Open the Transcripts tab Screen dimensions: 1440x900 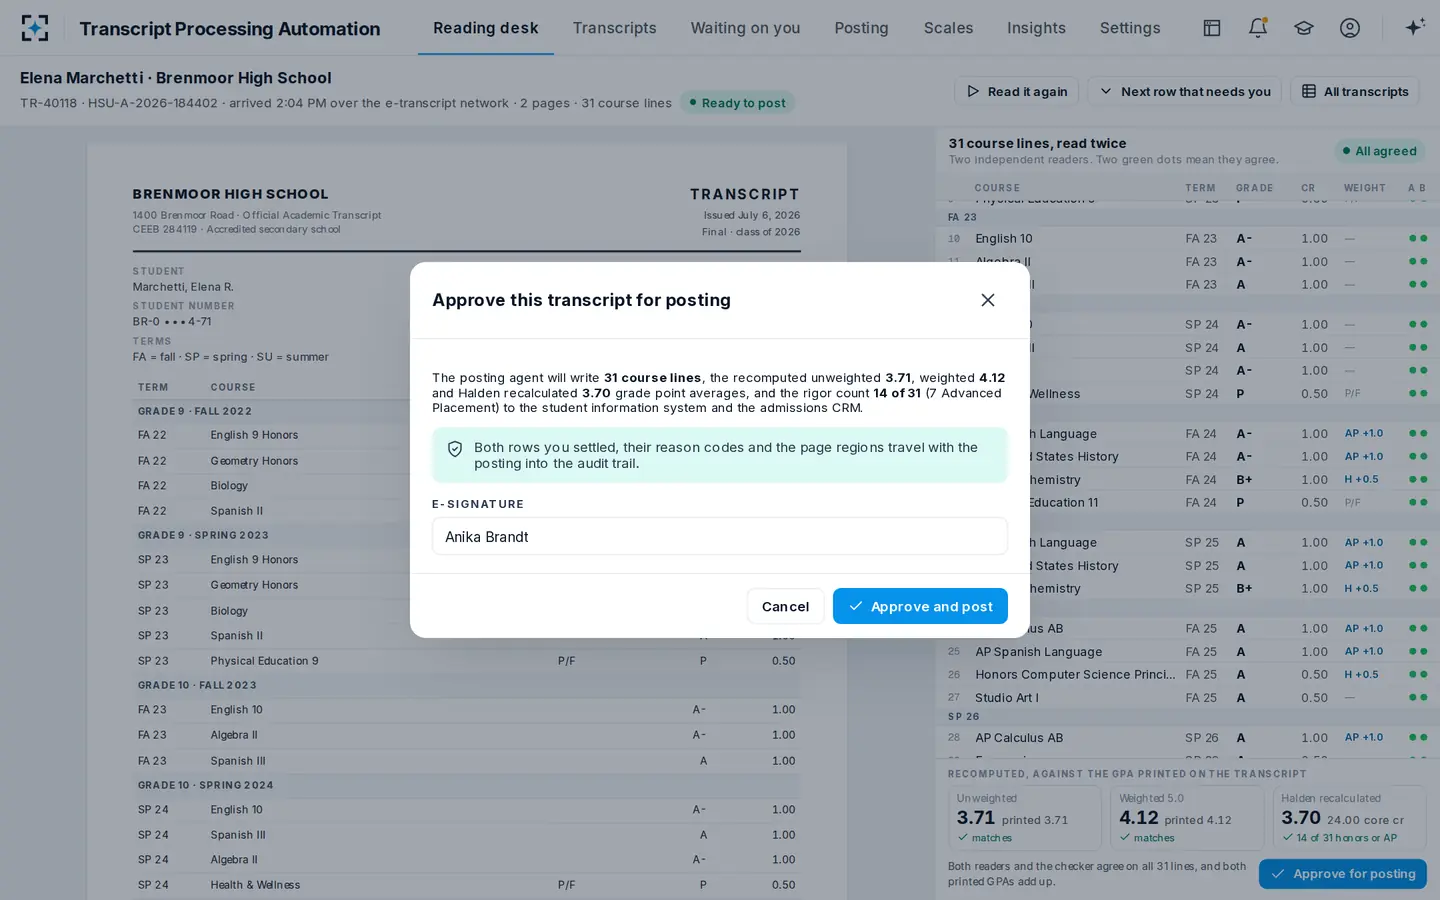click(615, 28)
